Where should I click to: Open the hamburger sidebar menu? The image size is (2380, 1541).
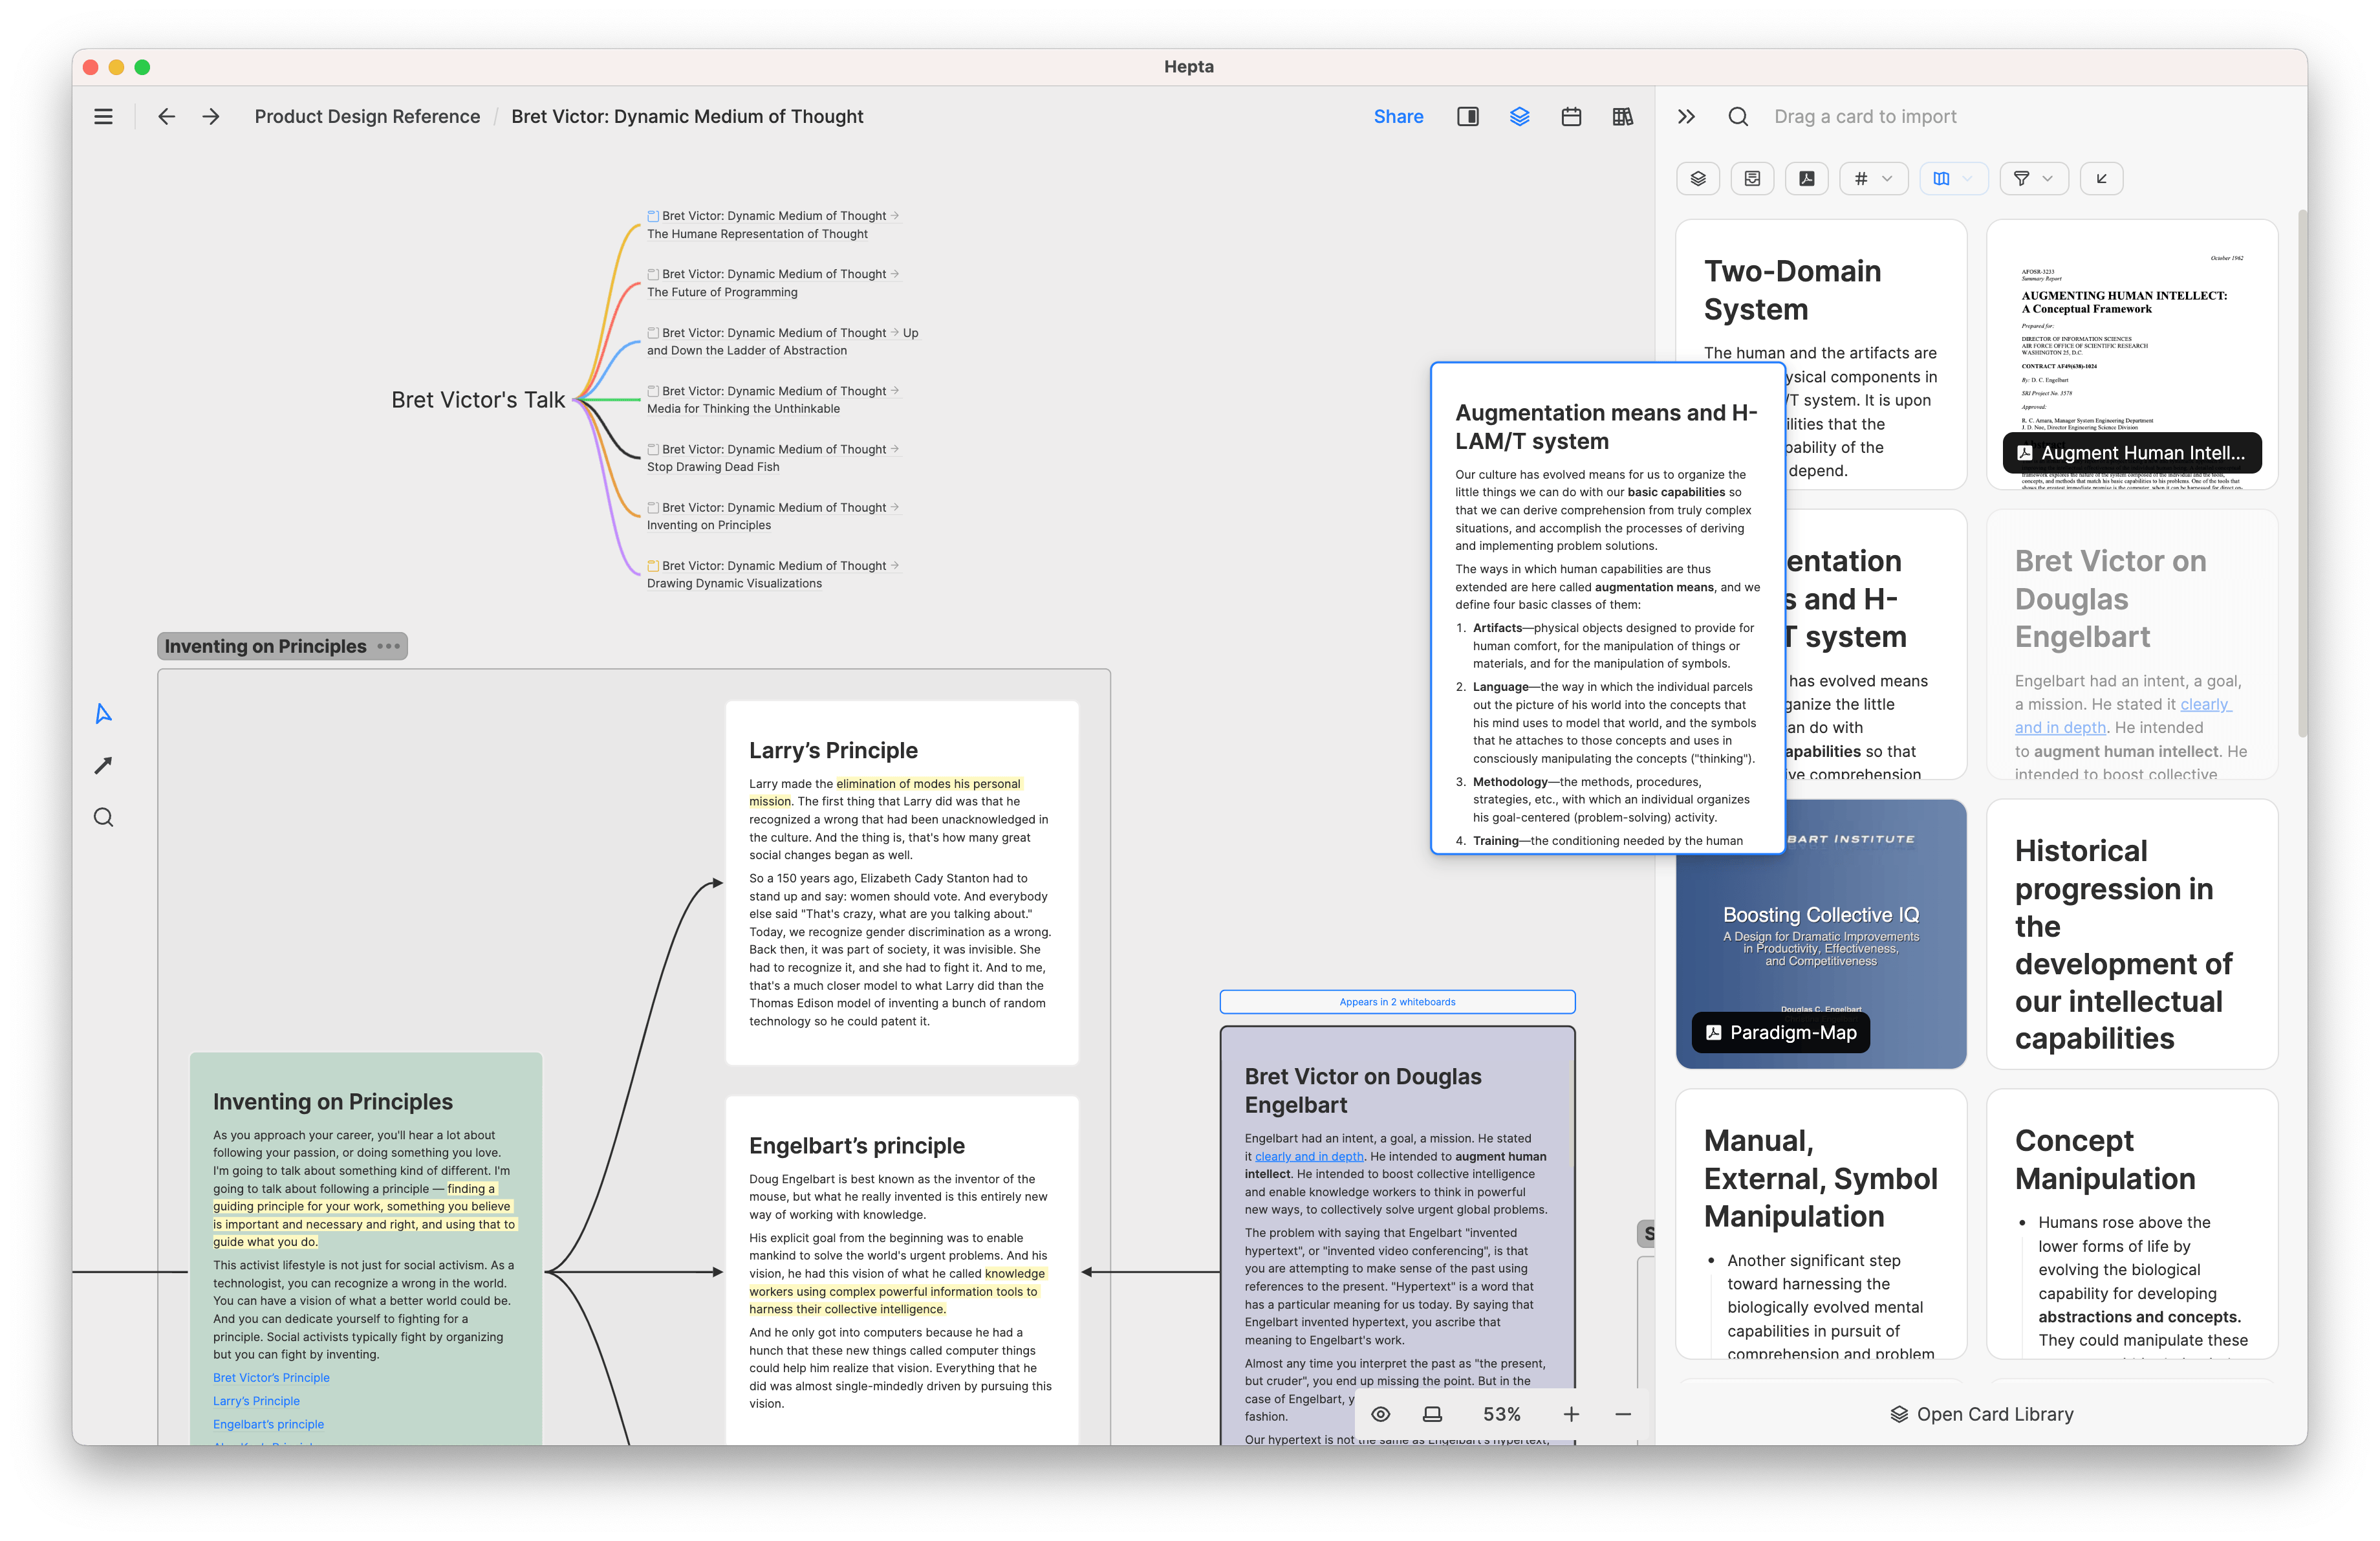point(103,116)
